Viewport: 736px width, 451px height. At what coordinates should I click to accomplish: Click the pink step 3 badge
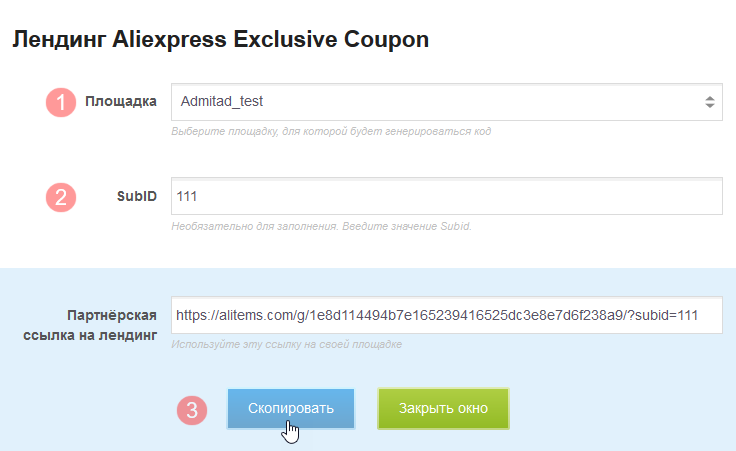click(x=192, y=409)
